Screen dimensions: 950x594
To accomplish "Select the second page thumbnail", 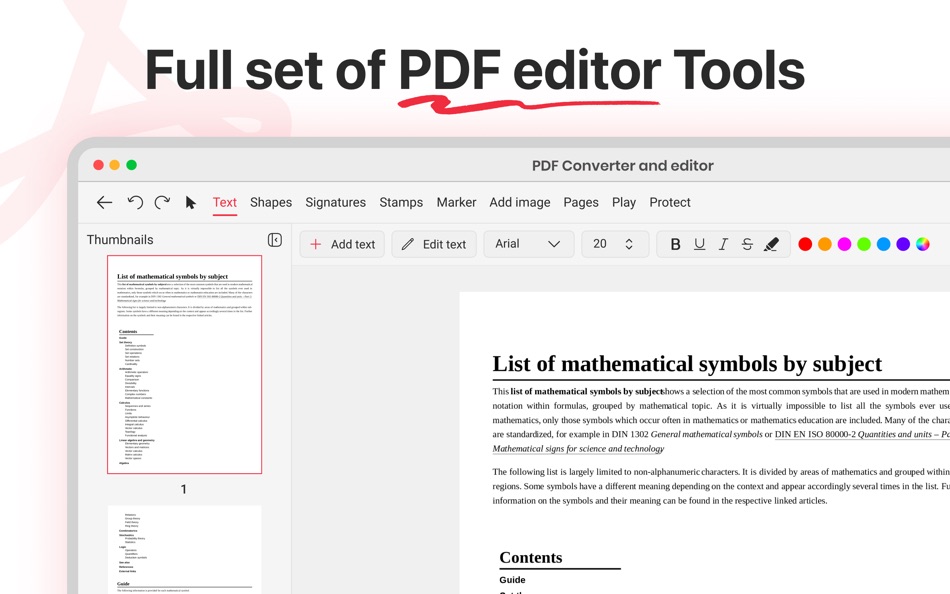I will point(184,549).
